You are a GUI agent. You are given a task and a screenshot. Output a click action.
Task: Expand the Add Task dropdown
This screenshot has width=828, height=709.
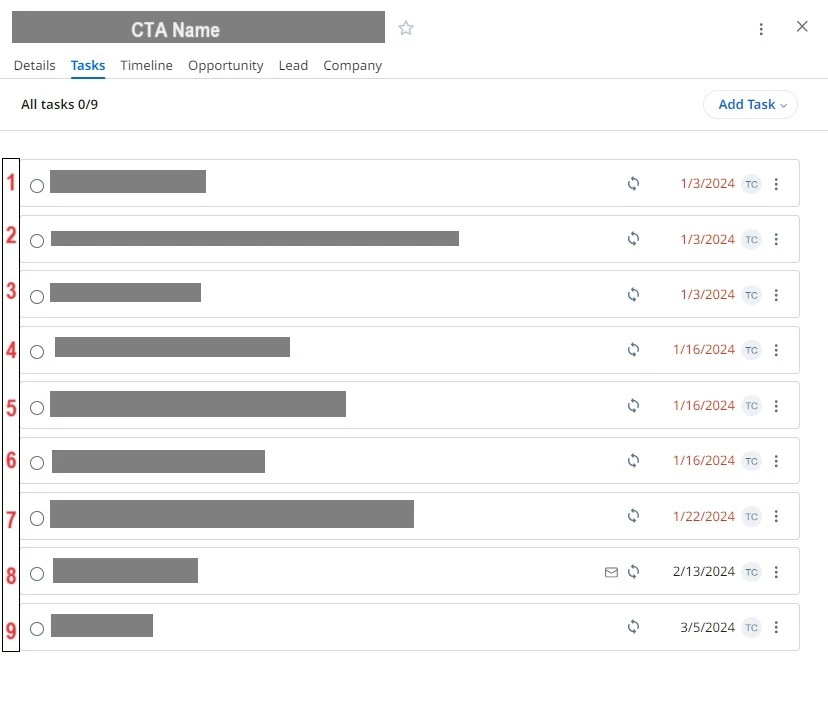click(750, 105)
